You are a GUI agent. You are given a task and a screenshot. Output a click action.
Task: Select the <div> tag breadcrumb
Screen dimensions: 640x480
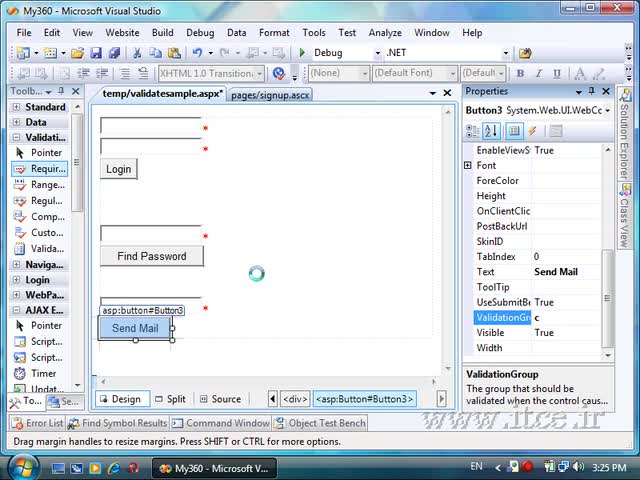pyautogui.click(x=295, y=399)
